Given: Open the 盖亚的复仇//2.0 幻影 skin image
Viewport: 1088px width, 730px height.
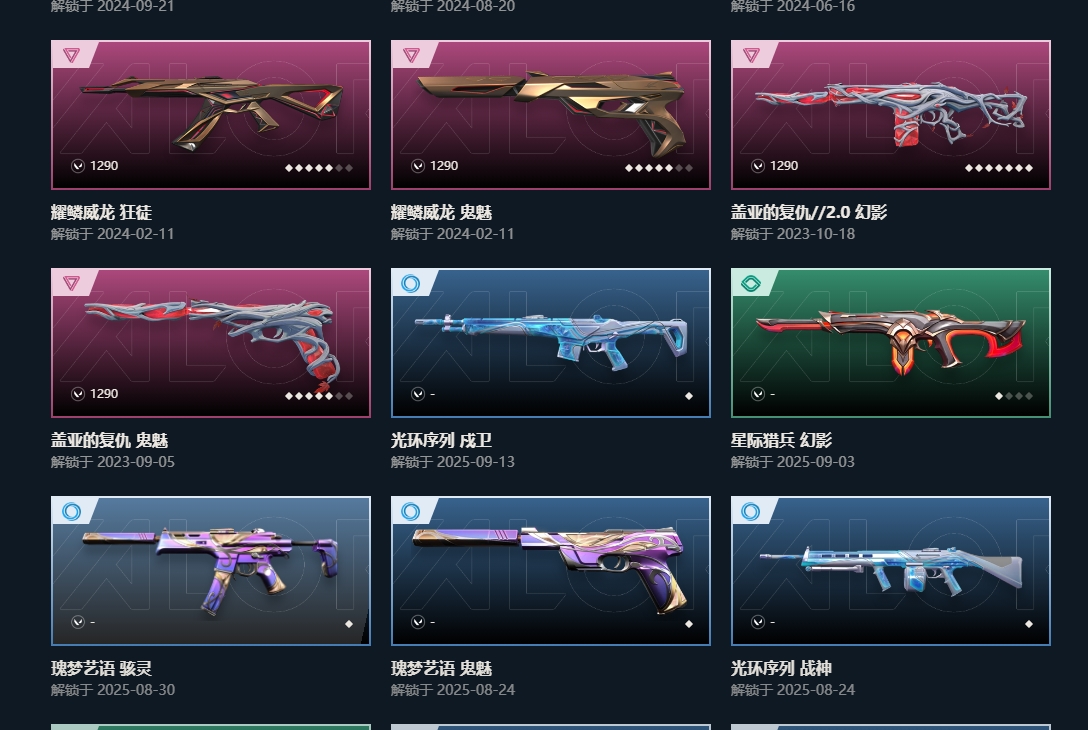Looking at the screenshot, I should pyautogui.click(x=891, y=114).
